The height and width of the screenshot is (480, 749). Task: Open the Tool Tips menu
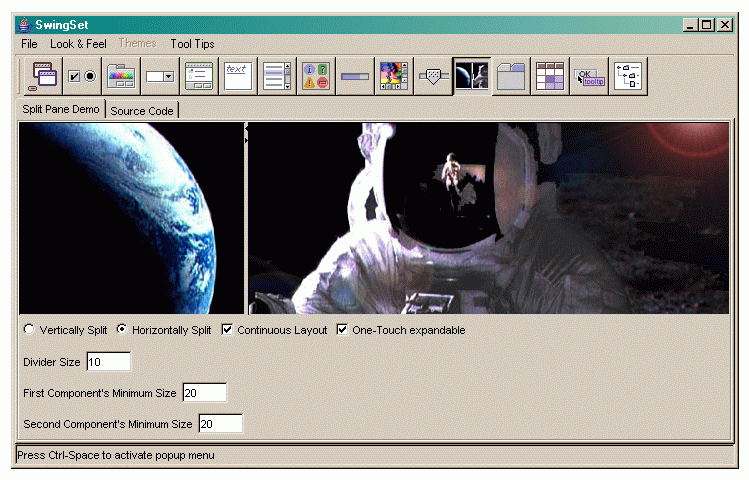coord(193,44)
